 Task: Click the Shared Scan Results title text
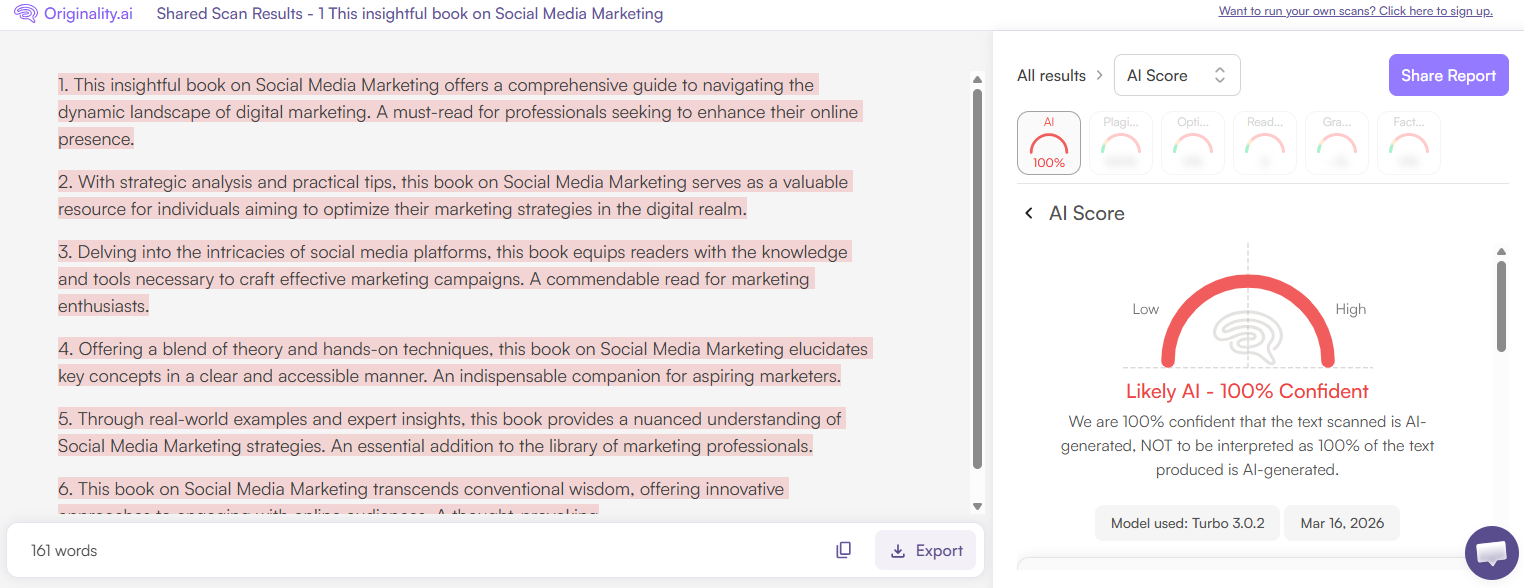pyautogui.click(x=410, y=14)
